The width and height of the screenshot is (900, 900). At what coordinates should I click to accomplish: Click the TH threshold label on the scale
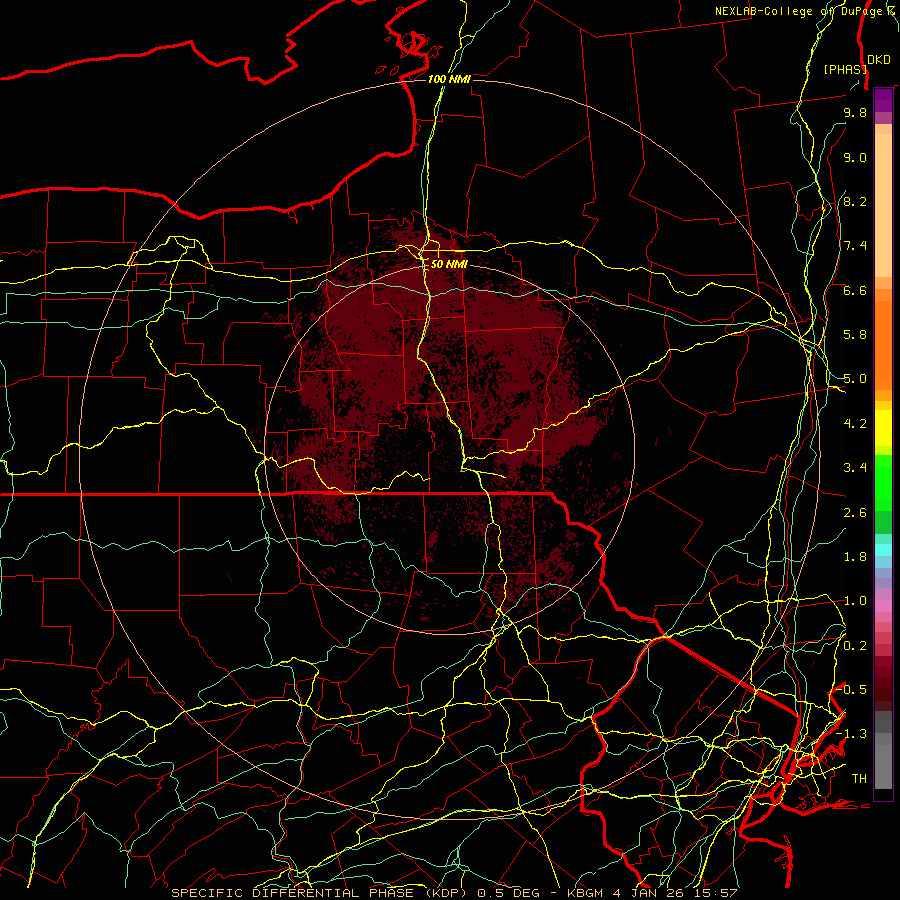pos(859,778)
